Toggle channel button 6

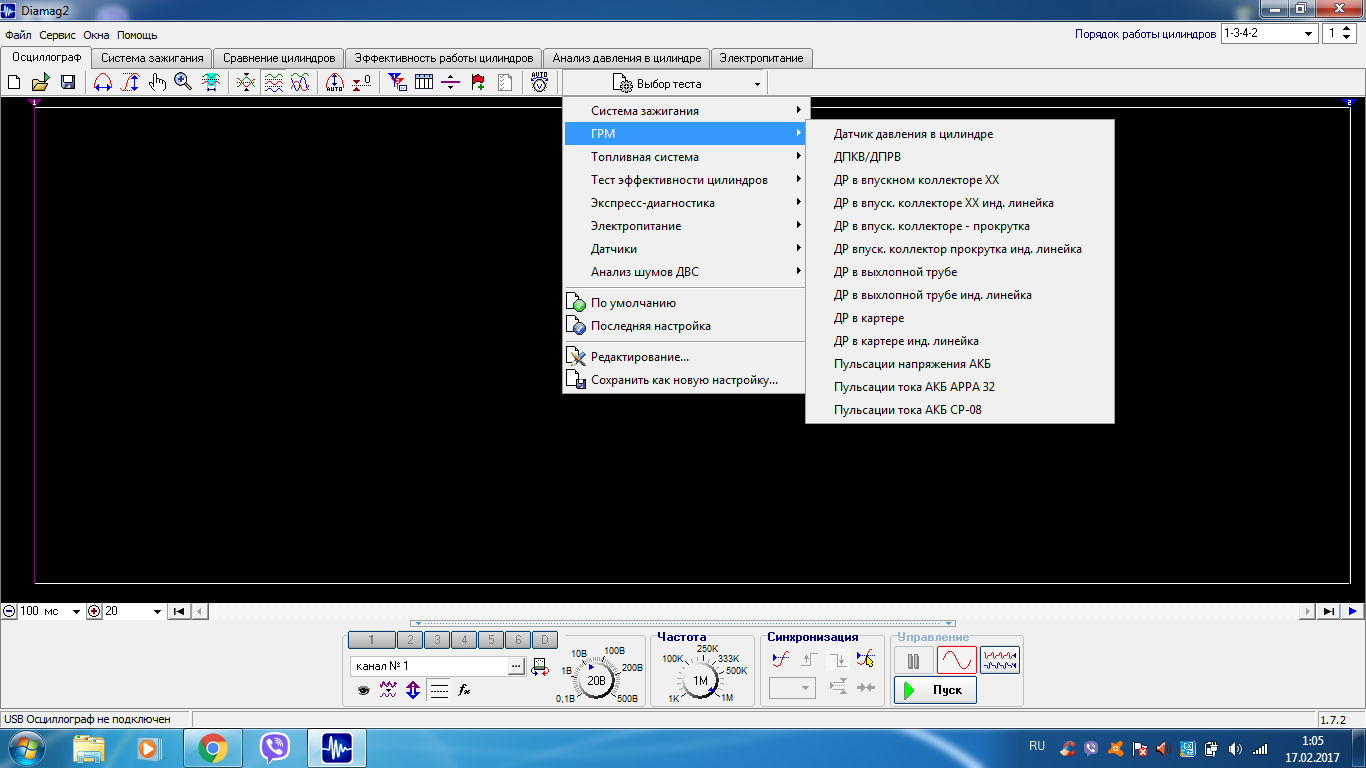click(x=517, y=640)
